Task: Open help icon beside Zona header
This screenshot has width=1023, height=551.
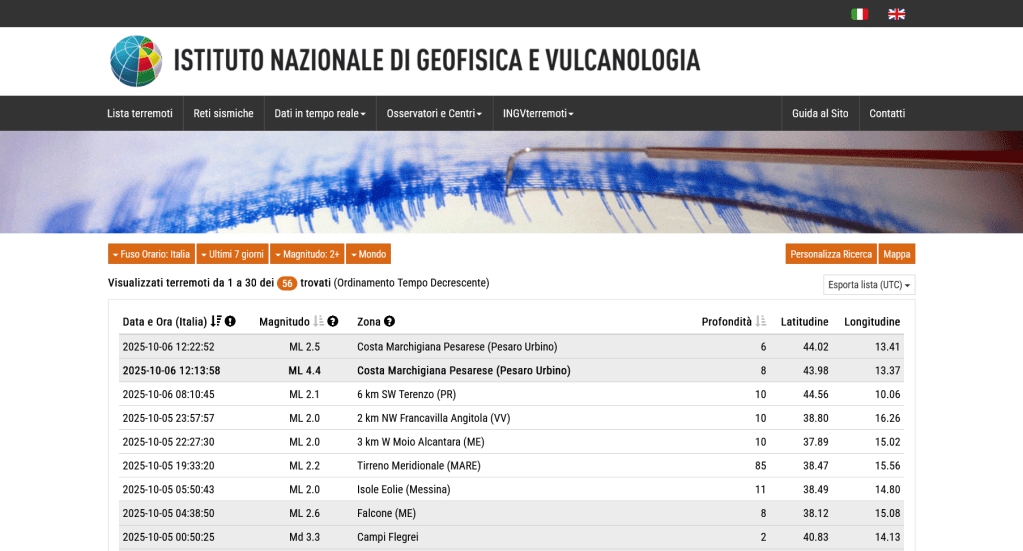Action: pyautogui.click(x=390, y=321)
